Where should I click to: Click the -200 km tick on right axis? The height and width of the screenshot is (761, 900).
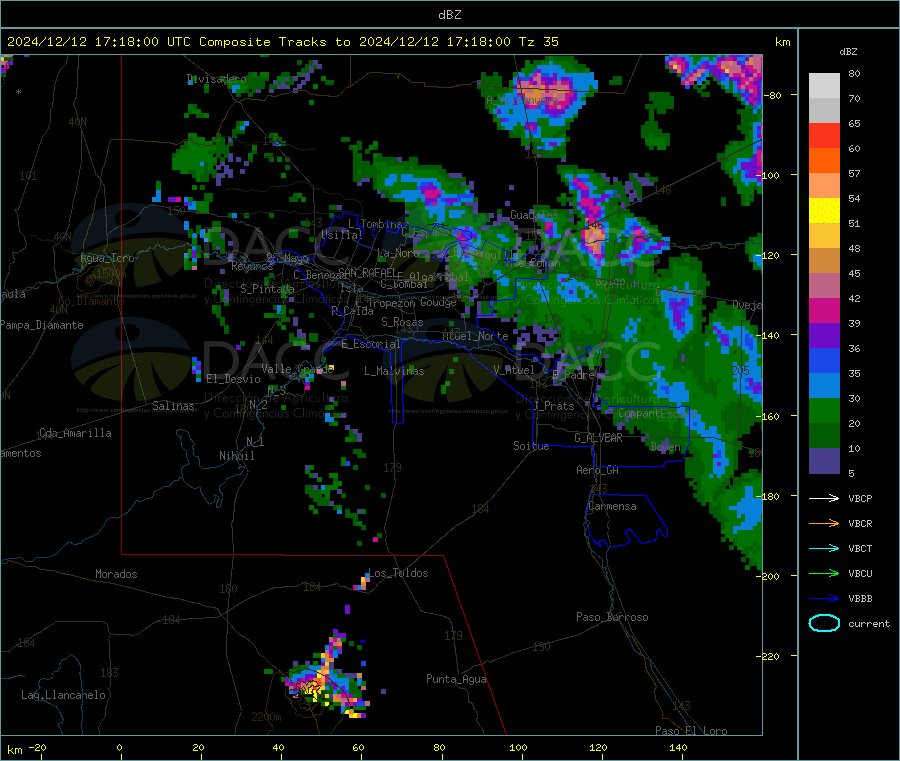[768, 576]
